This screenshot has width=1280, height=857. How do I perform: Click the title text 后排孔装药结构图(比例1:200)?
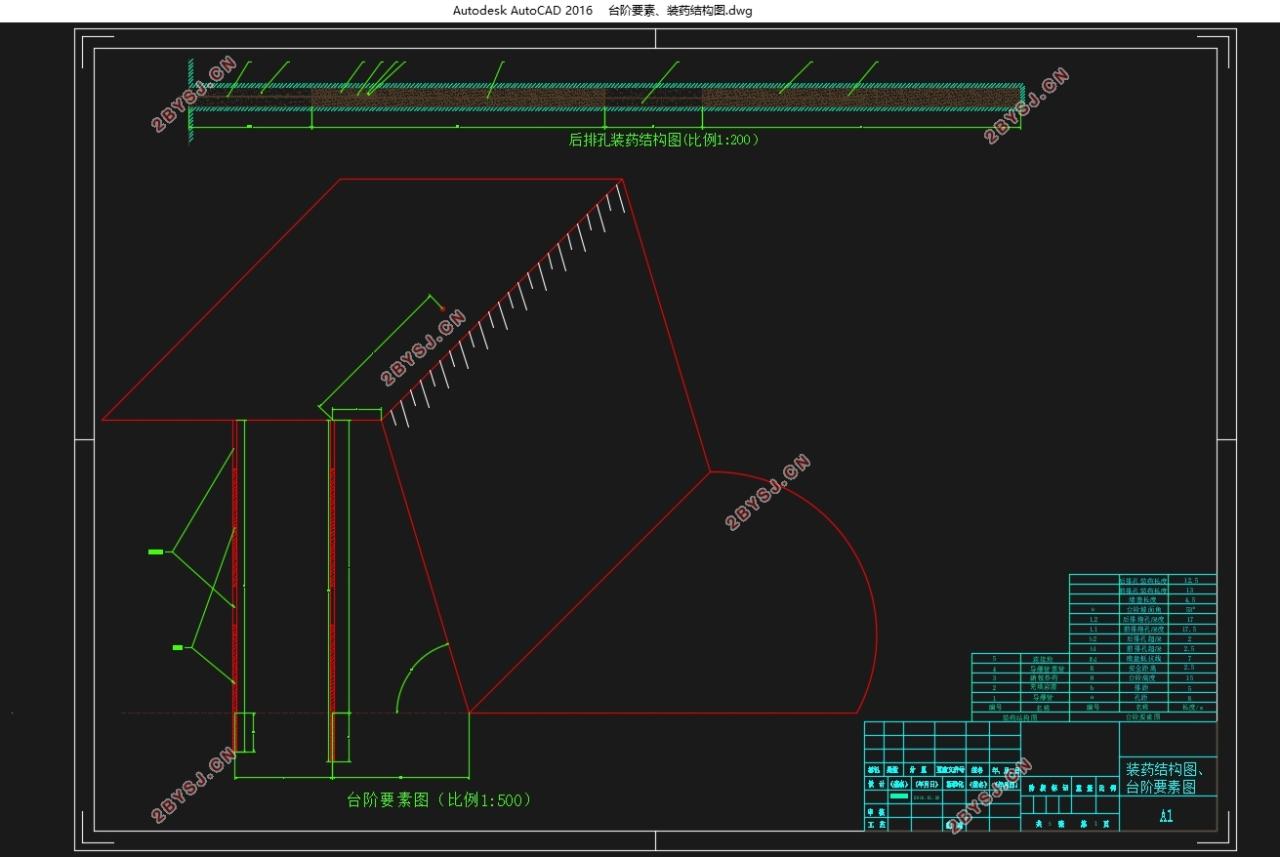(664, 141)
